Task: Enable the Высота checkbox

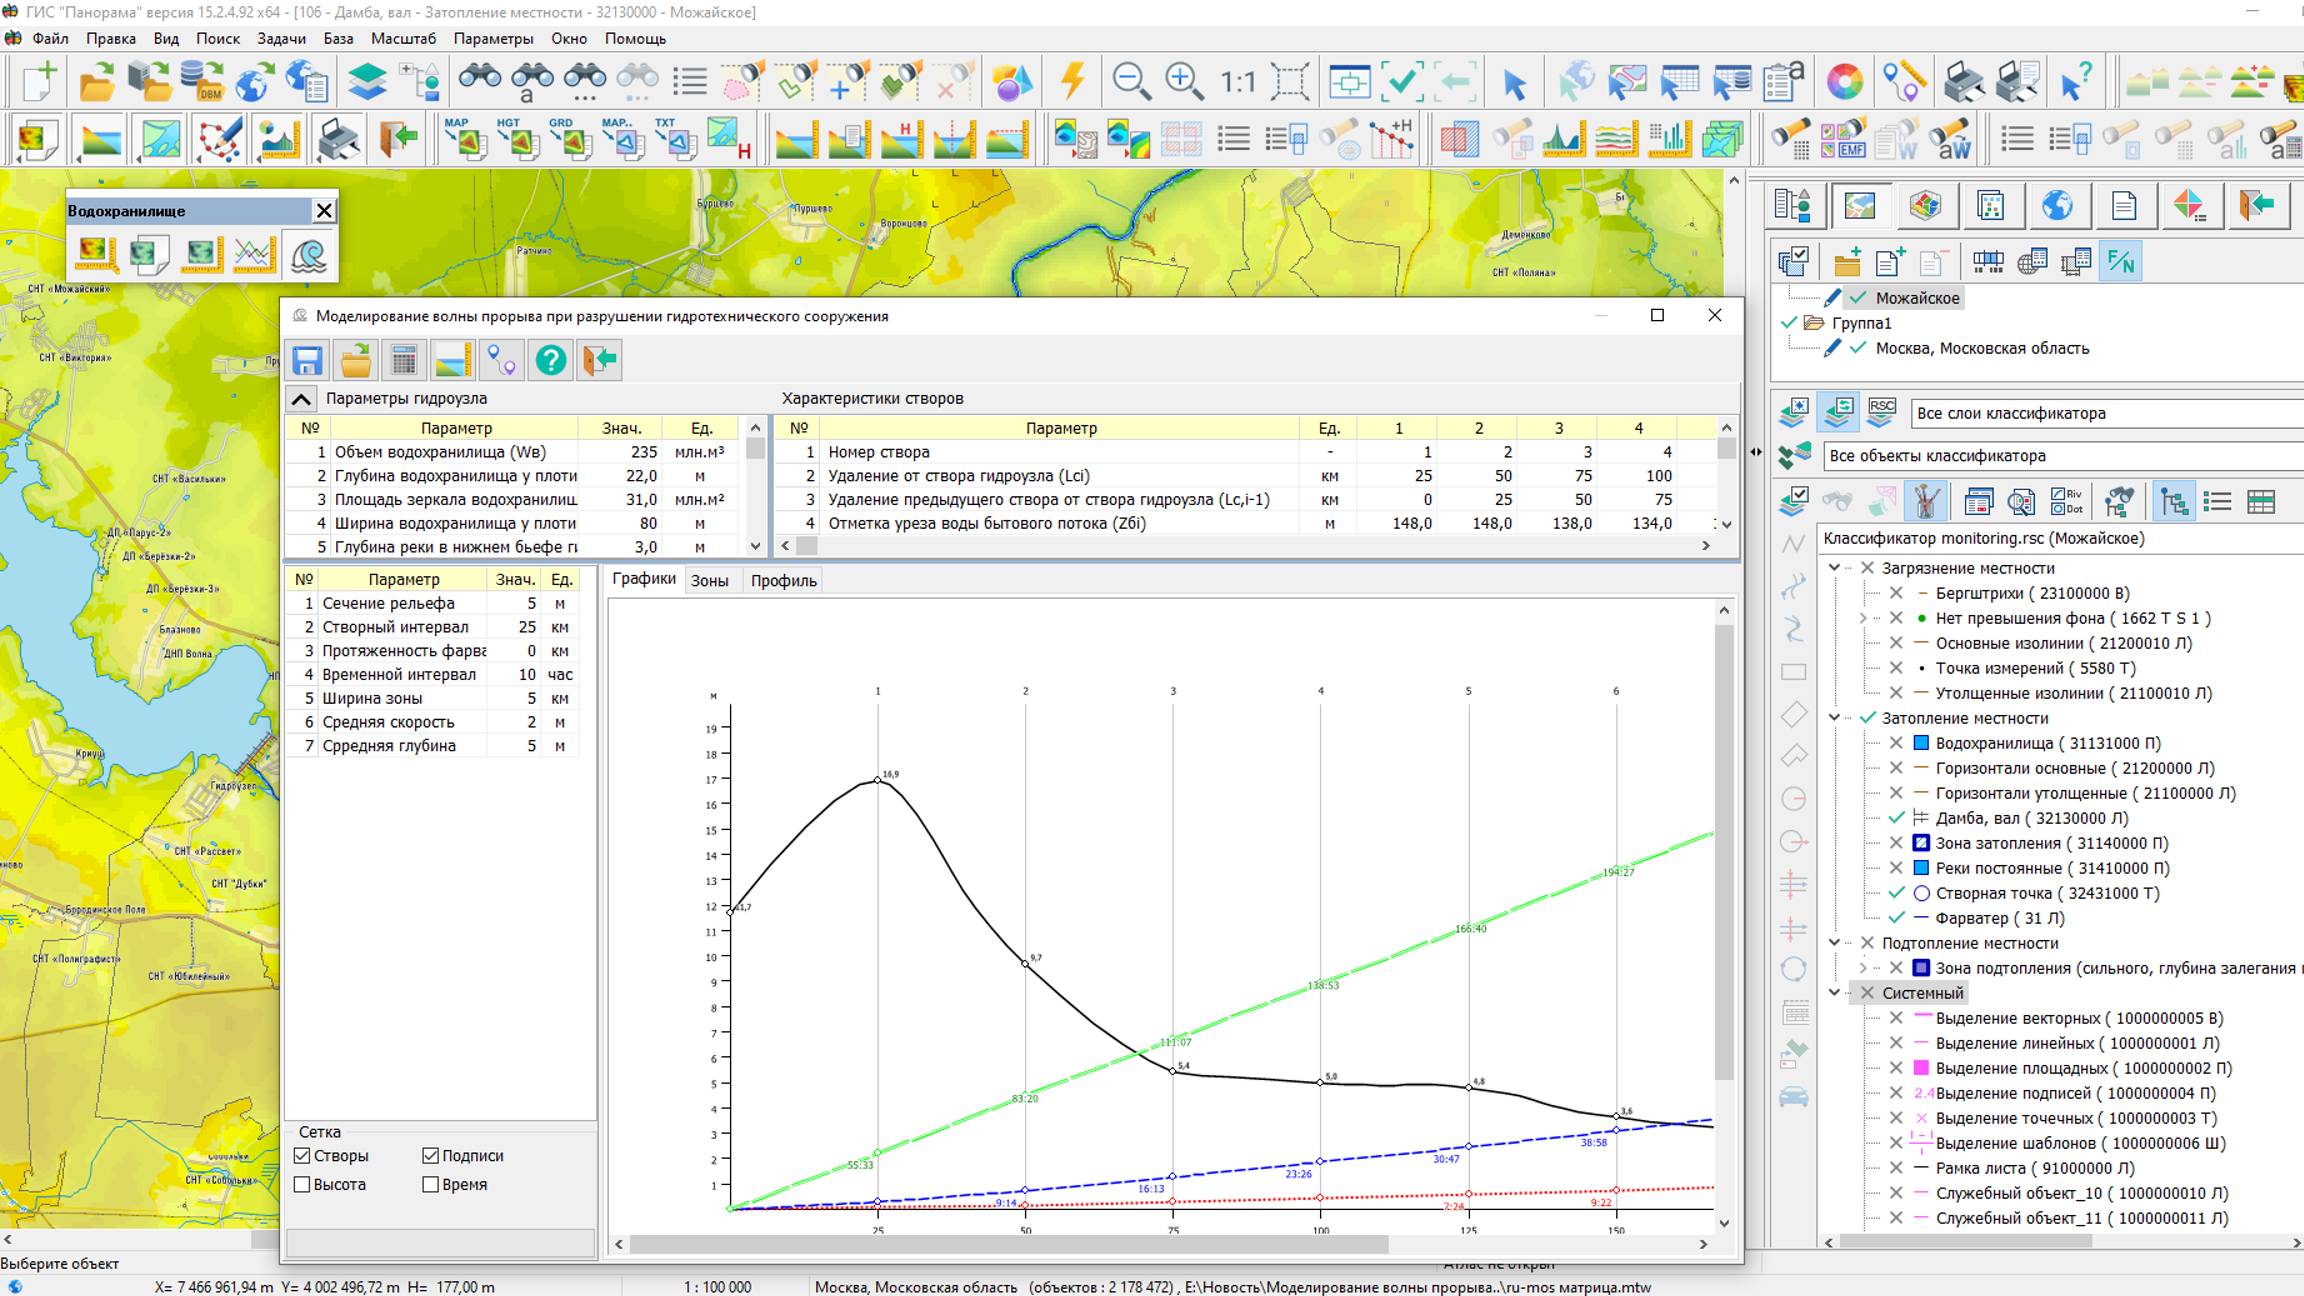Action: pos(302,1184)
